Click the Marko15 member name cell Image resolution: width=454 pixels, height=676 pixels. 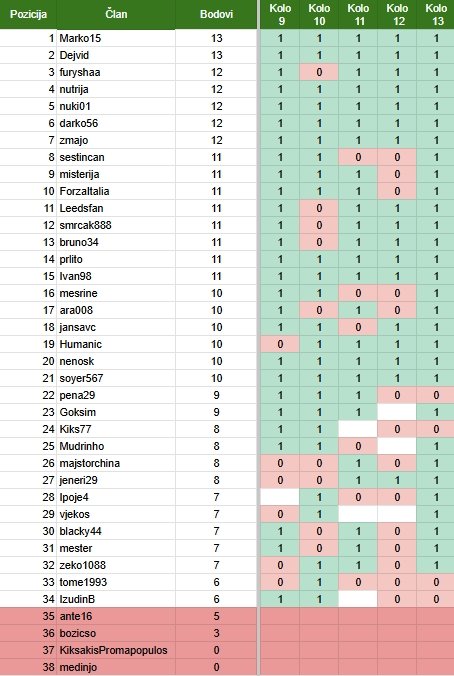[116, 38]
